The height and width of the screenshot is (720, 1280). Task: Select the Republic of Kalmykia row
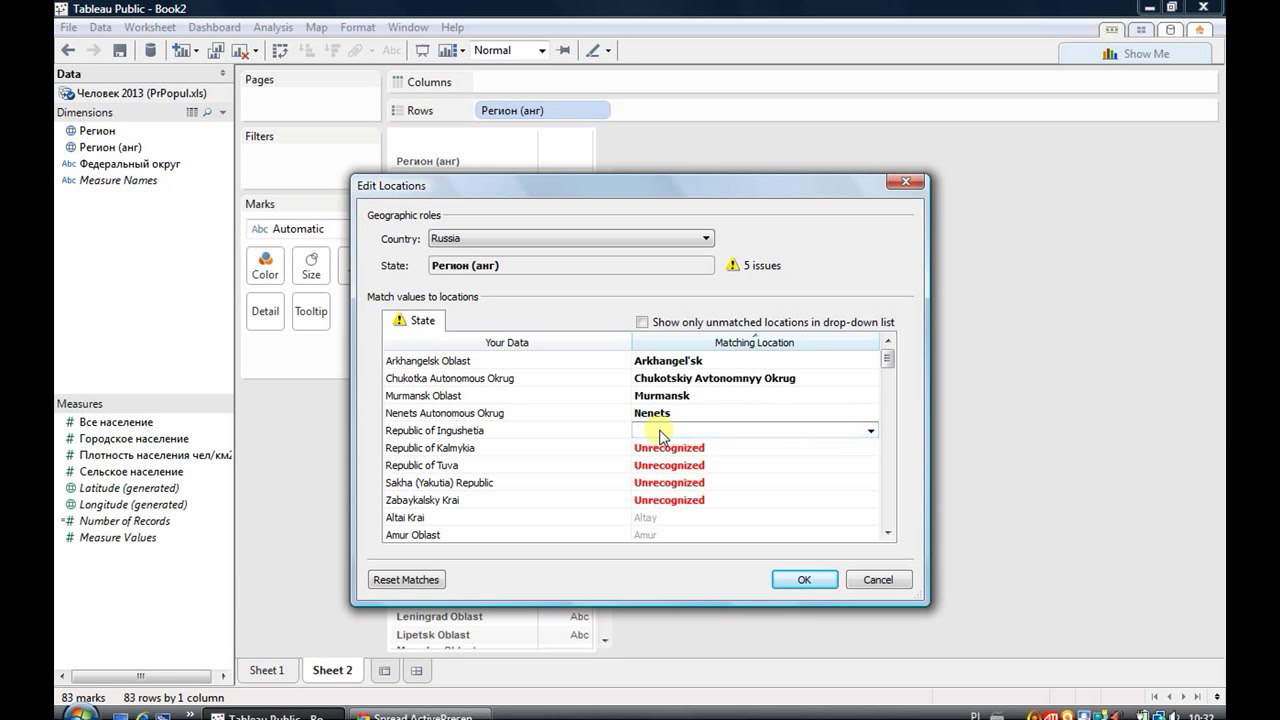click(x=631, y=448)
